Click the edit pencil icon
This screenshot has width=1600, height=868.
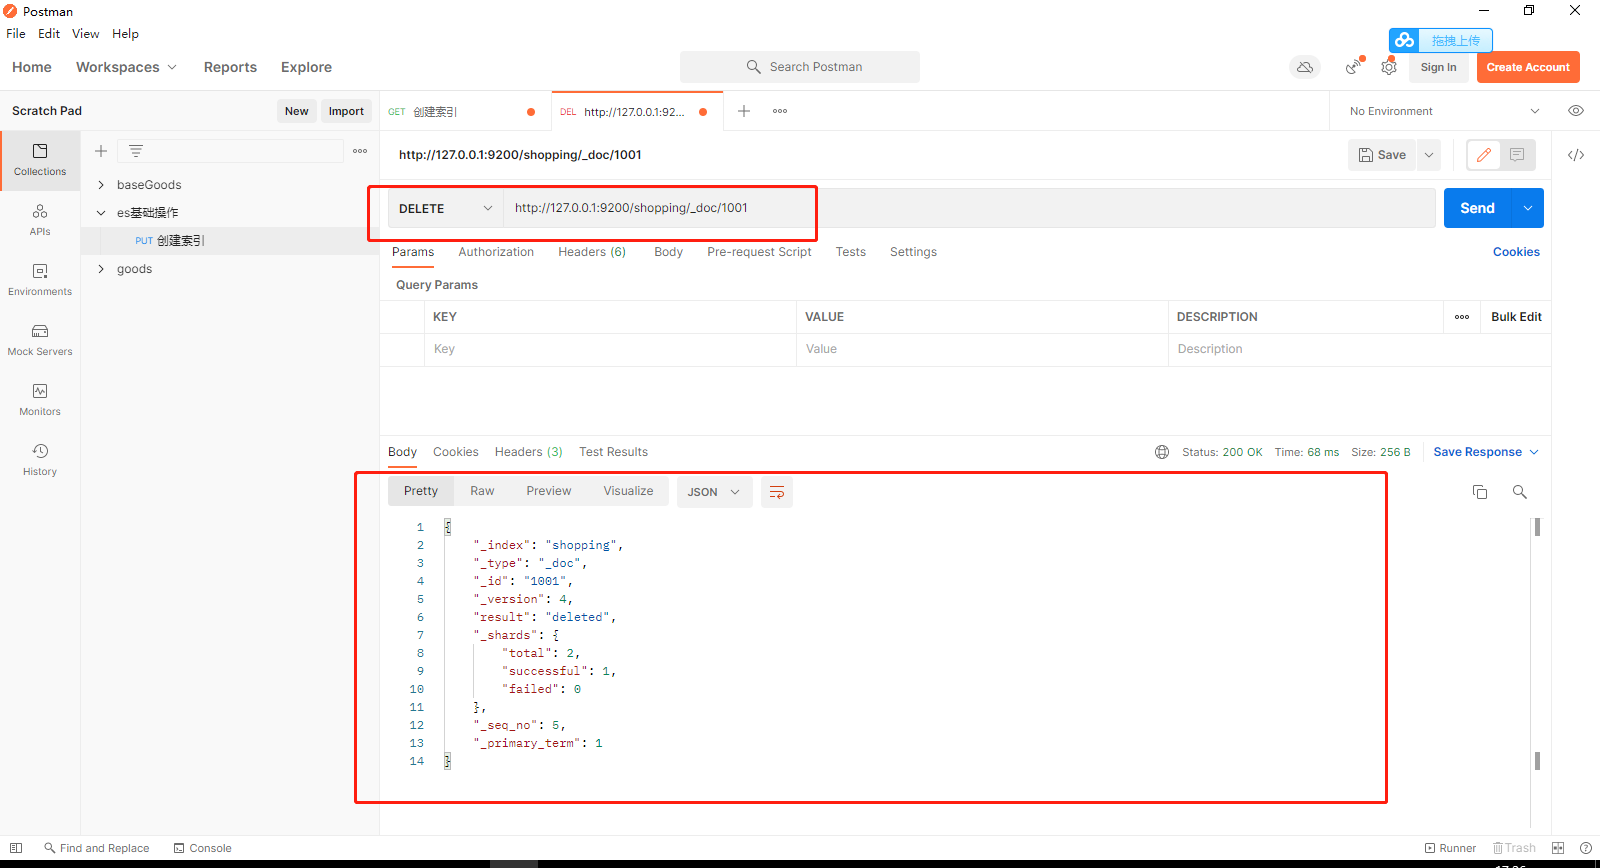click(1484, 155)
